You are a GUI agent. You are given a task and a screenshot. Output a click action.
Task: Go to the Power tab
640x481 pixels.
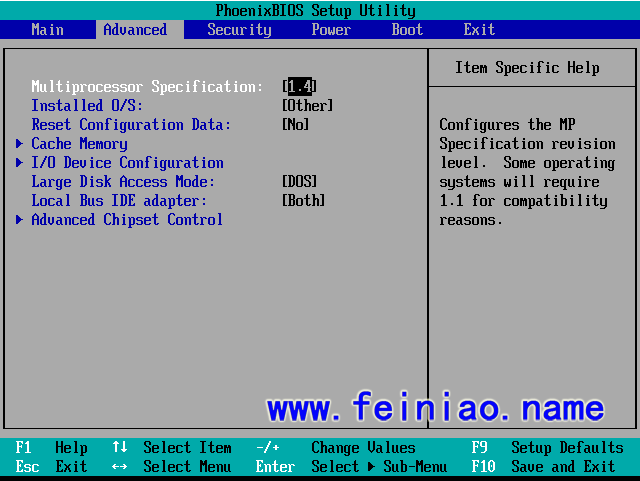tap(331, 30)
